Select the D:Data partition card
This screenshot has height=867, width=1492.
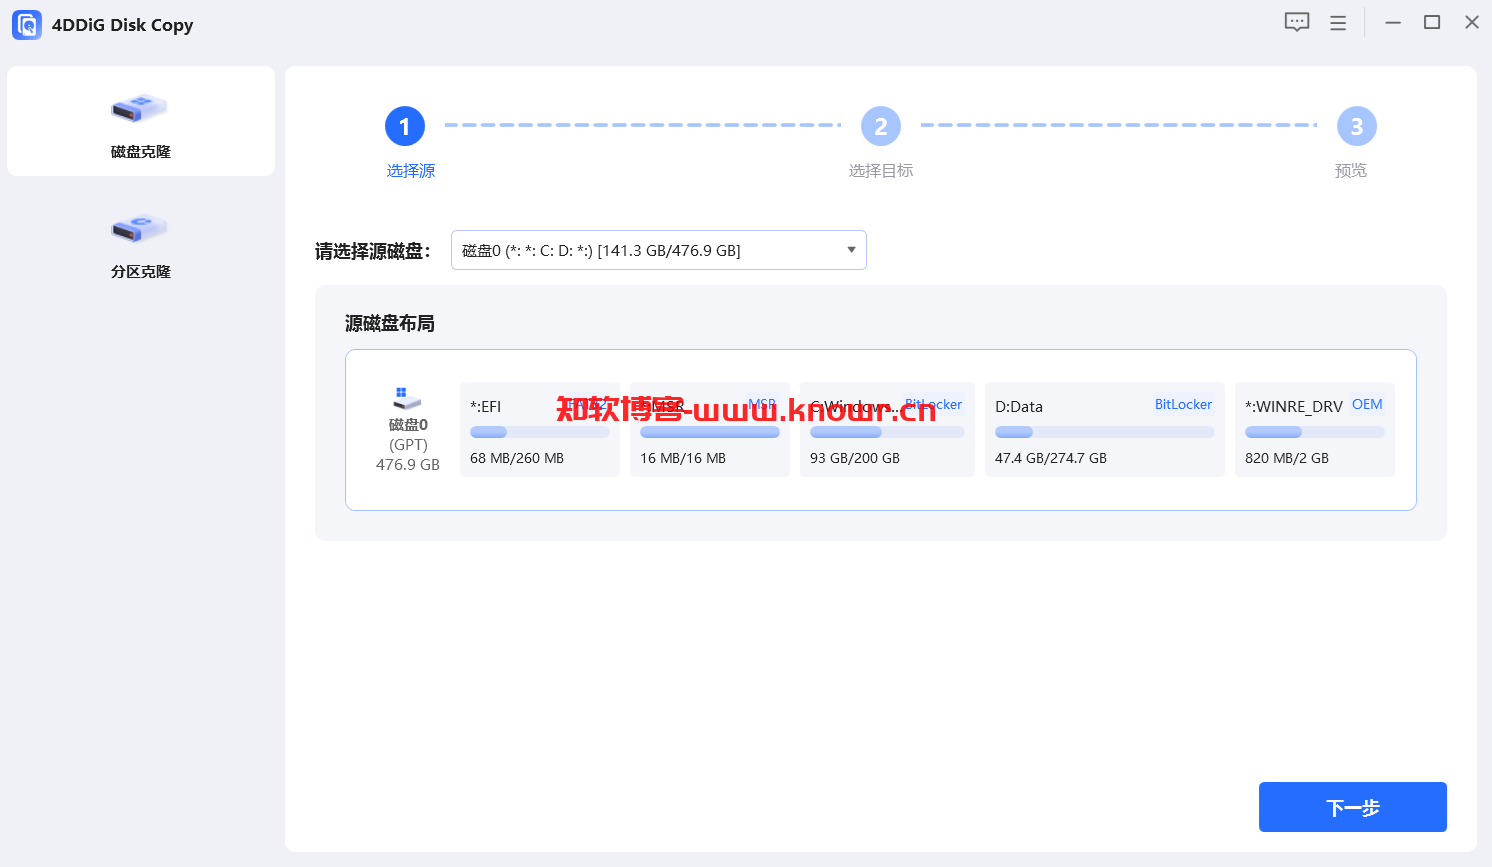coord(1105,430)
